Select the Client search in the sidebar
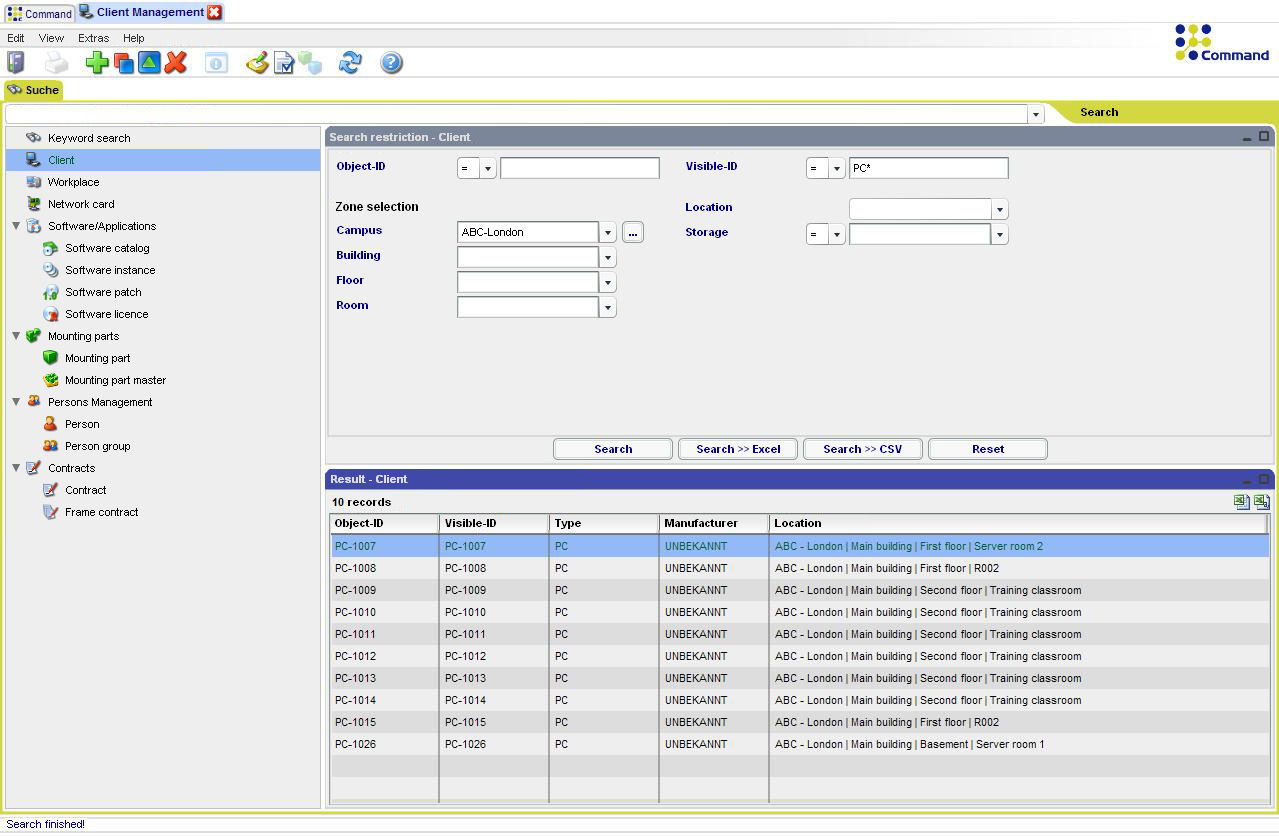Image resolution: width=1279 pixels, height=836 pixels. (x=62, y=159)
